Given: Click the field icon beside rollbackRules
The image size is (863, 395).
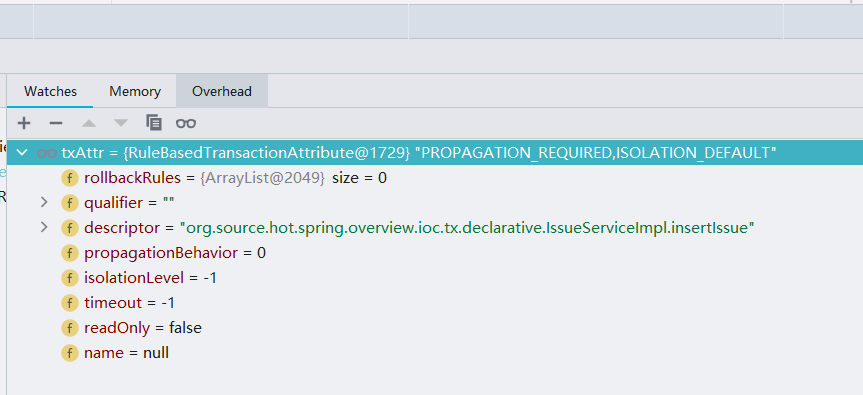Looking at the screenshot, I should 69,178.
